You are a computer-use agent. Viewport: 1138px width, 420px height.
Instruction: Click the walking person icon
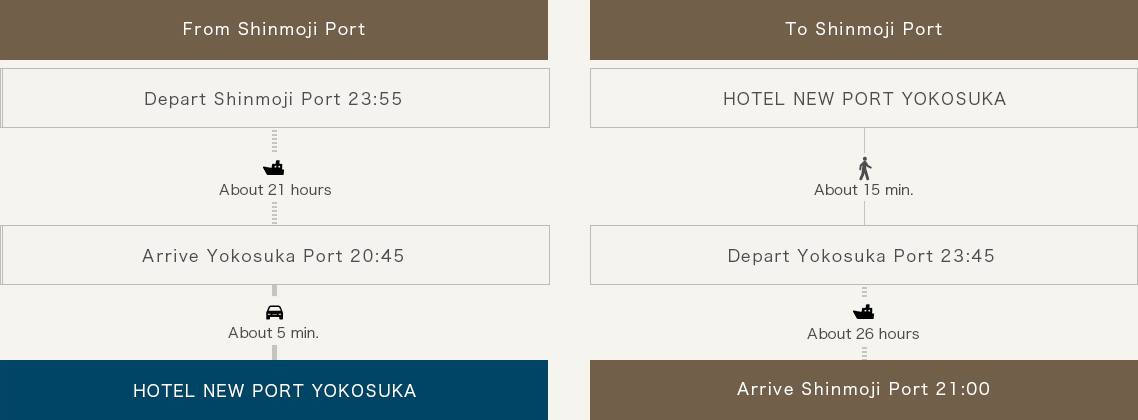coord(864,168)
